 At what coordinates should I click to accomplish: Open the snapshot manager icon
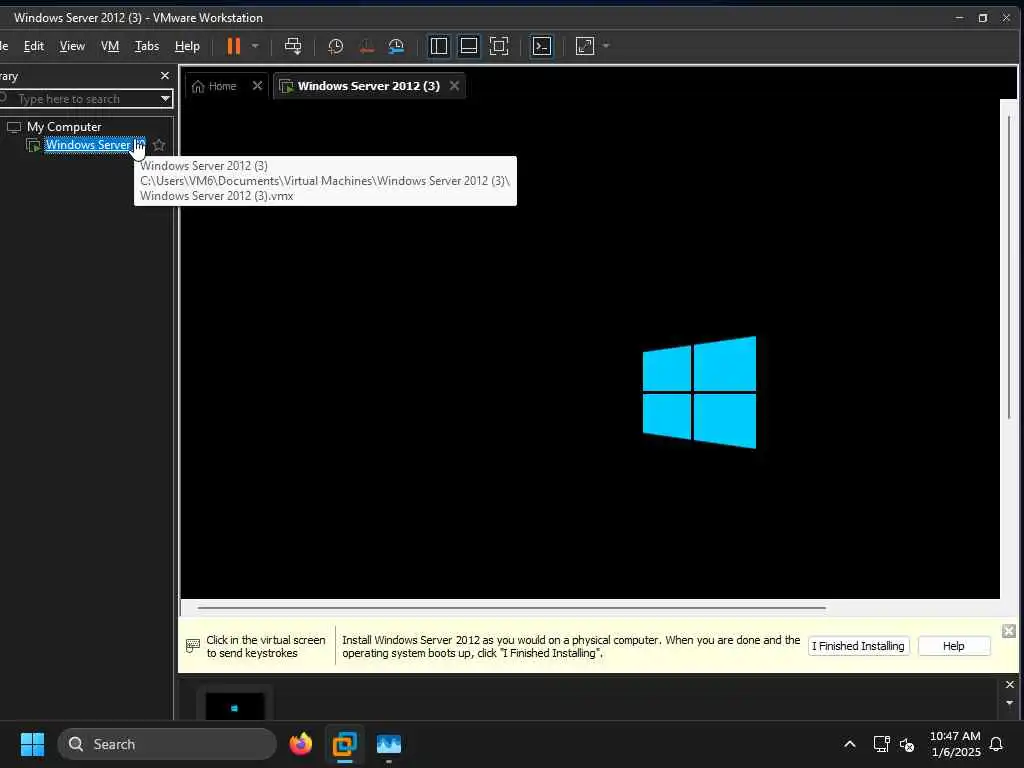[x=396, y=46]
